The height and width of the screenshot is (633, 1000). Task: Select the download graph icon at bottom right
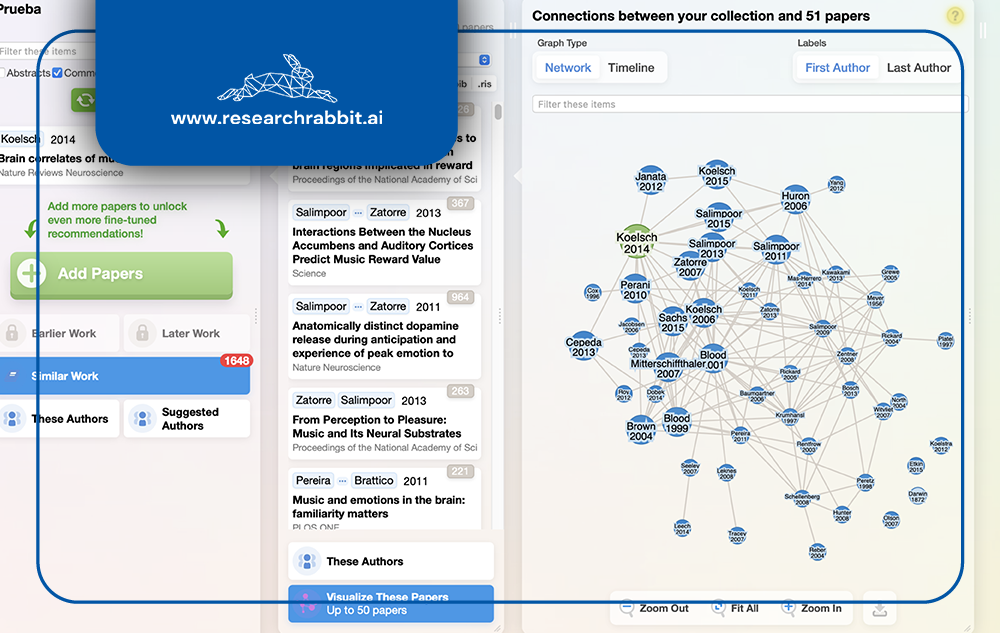[879, 610]
